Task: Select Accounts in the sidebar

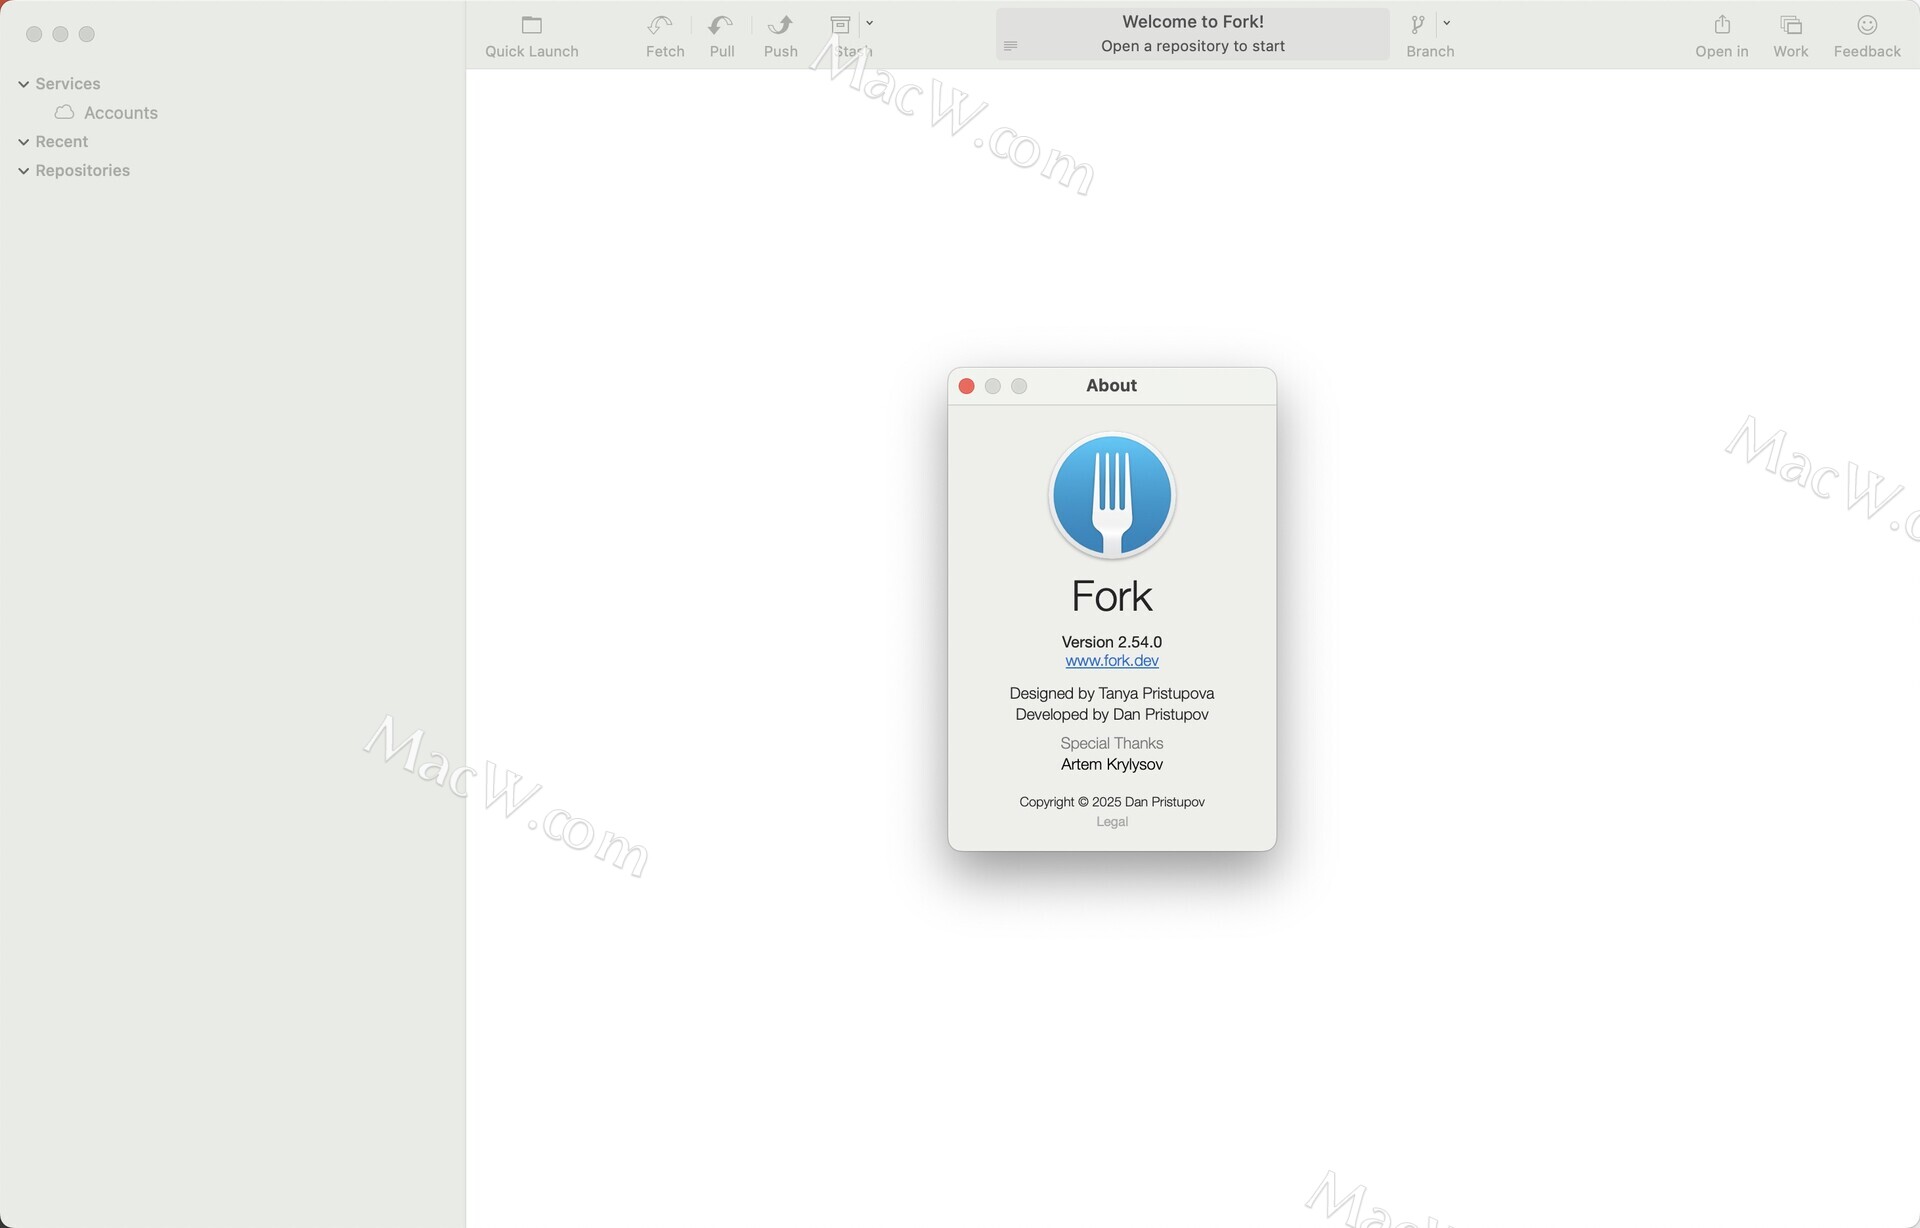Action: tap(121, 113)
